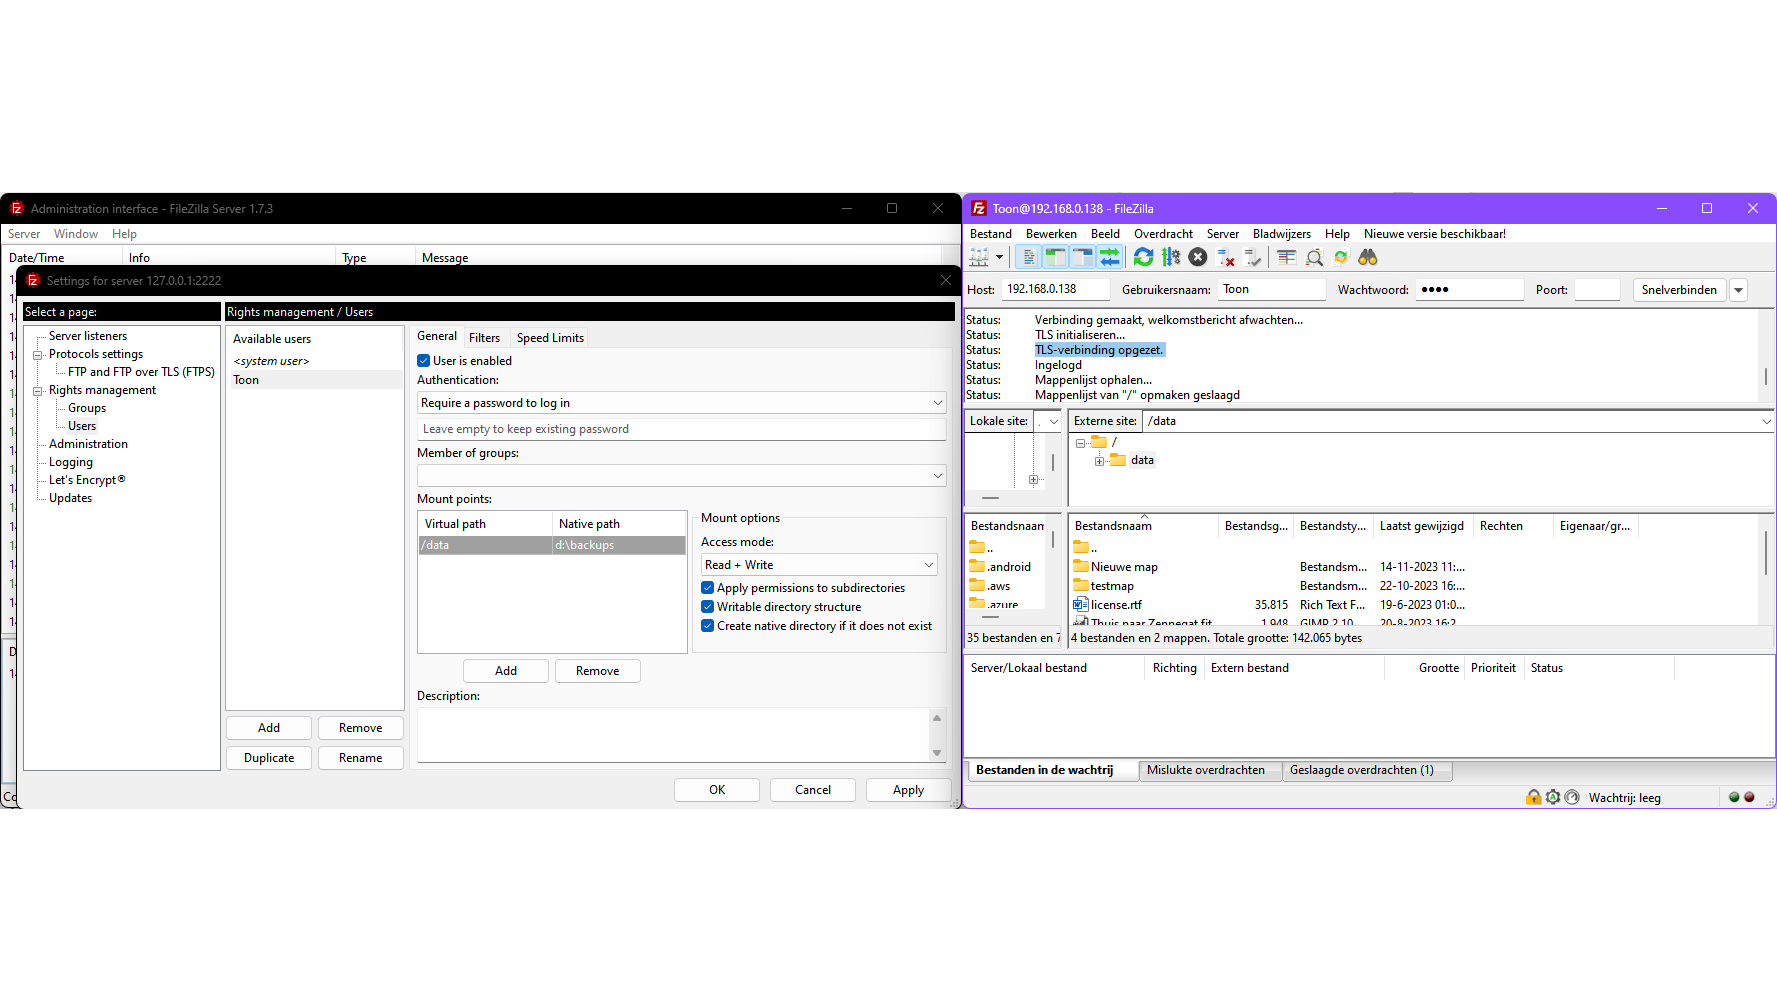This screenshot has width=1777, height=1000.
Task: Collapse the root folder in remote tree
Action: (x=1081, y=443)
